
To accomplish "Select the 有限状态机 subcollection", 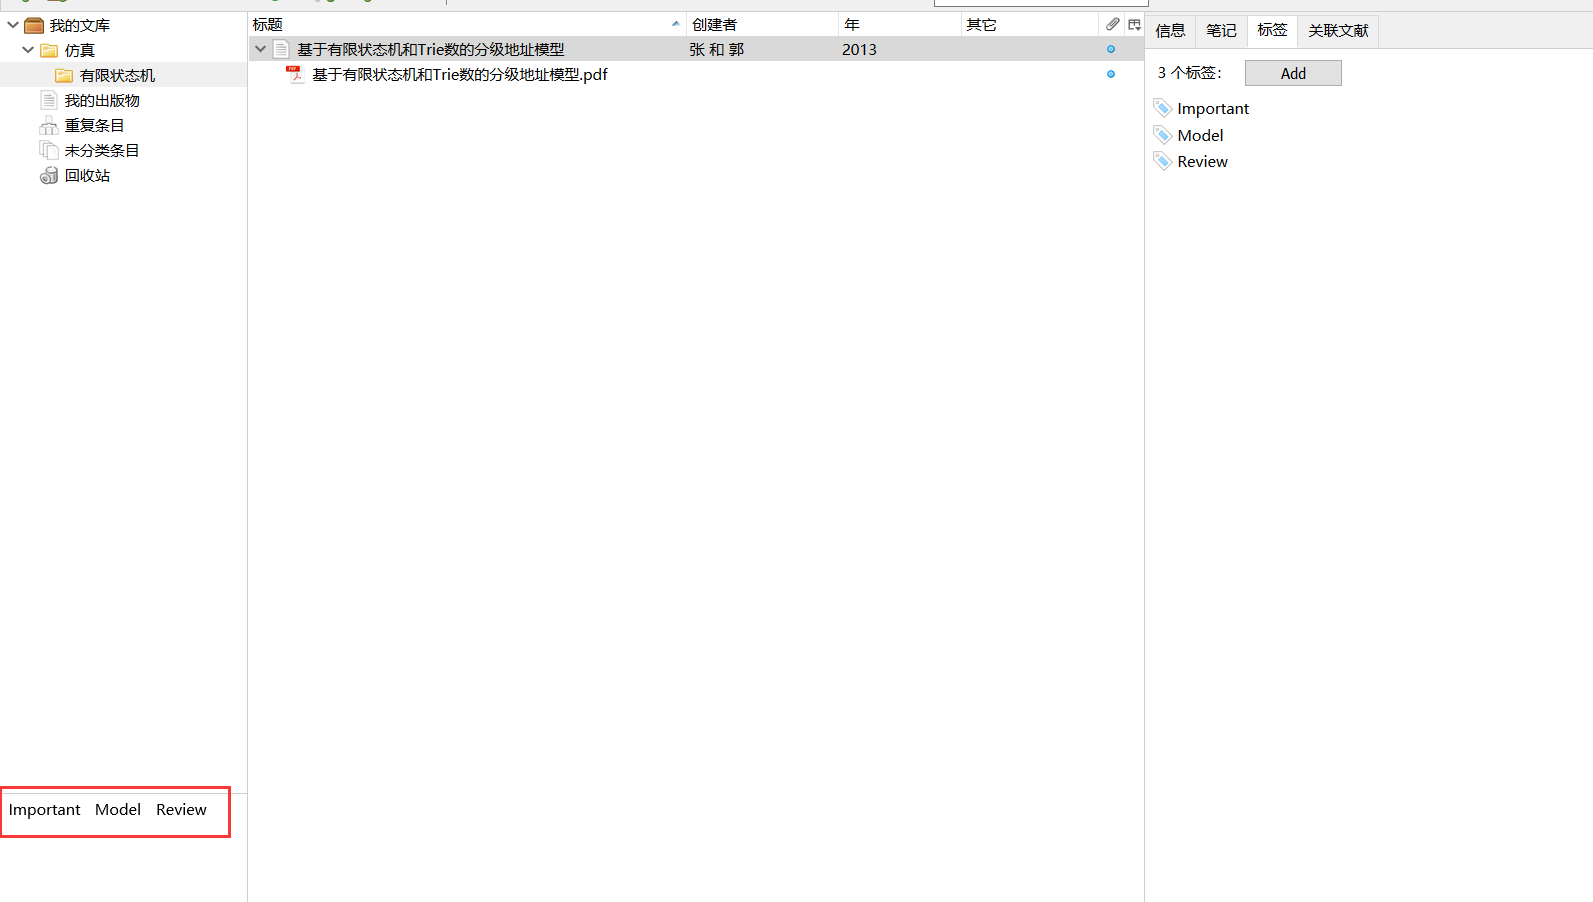I will [117, 75].
